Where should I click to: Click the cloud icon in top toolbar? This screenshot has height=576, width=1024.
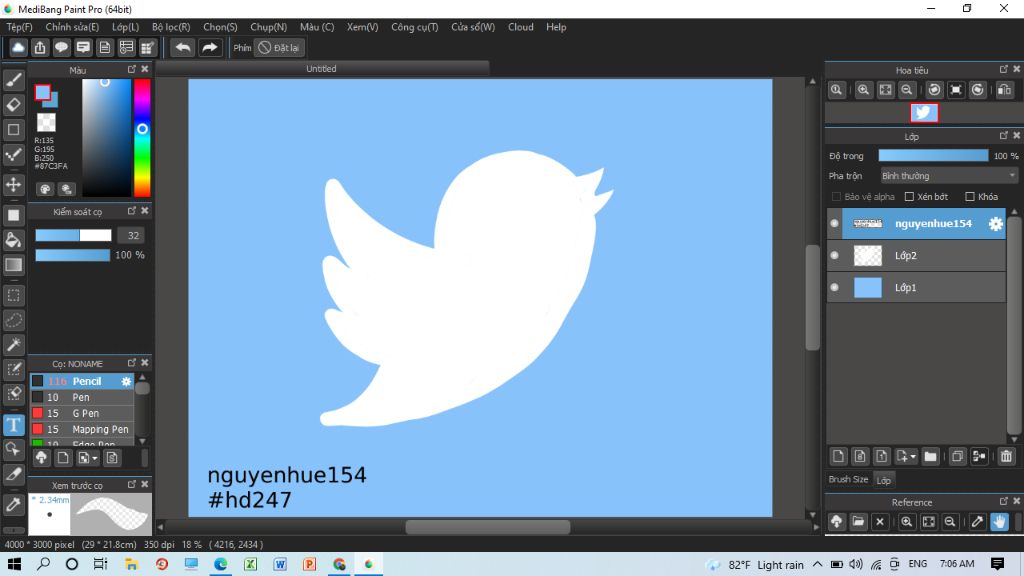[x=18, y=48]
